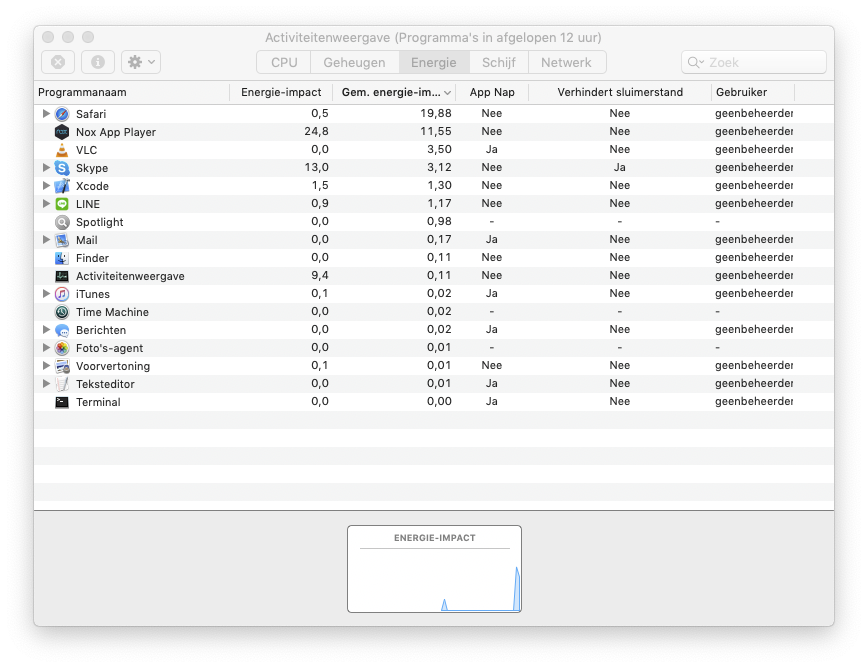Expand the iTunes disclosure triangle
The image size is (868, 668).
pos(46,293)
